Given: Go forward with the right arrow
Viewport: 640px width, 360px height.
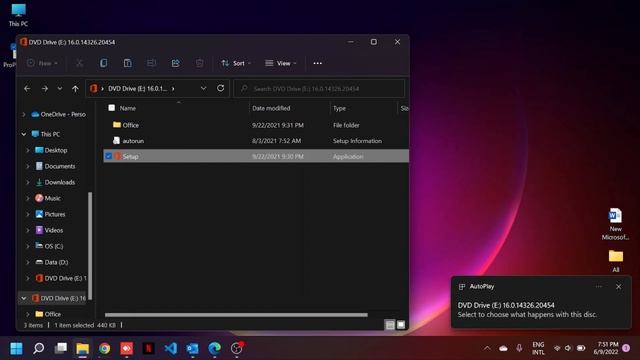Looking at the screenshot, I should point(44,89).
